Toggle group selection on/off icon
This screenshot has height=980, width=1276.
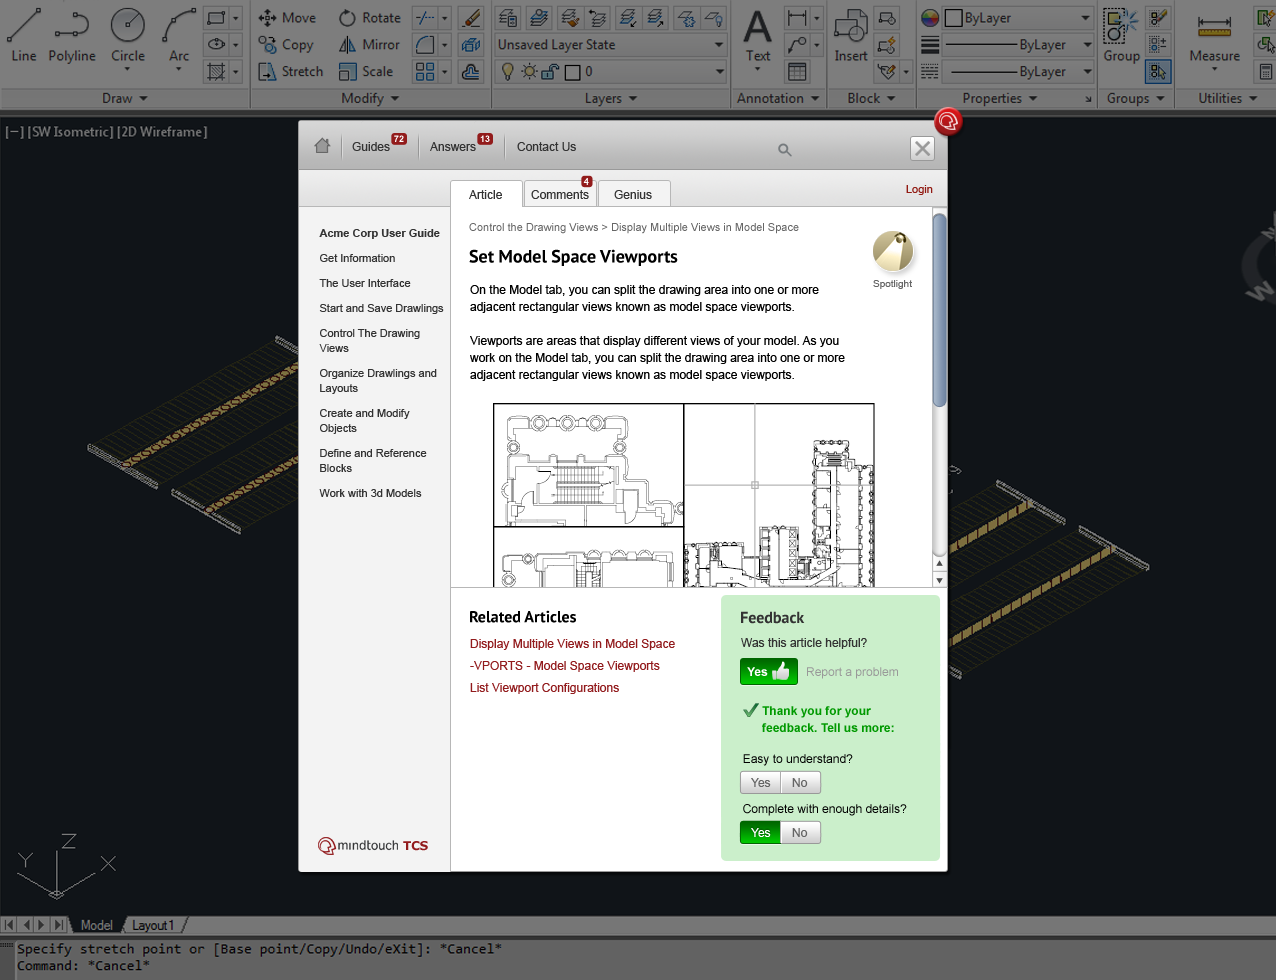coord(1159,72)
